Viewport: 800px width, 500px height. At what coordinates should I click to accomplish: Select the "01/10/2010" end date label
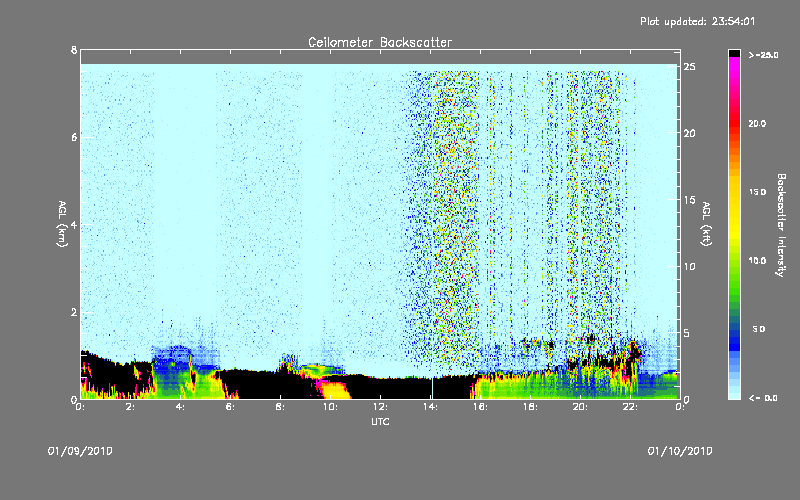[x=680, y=451]
